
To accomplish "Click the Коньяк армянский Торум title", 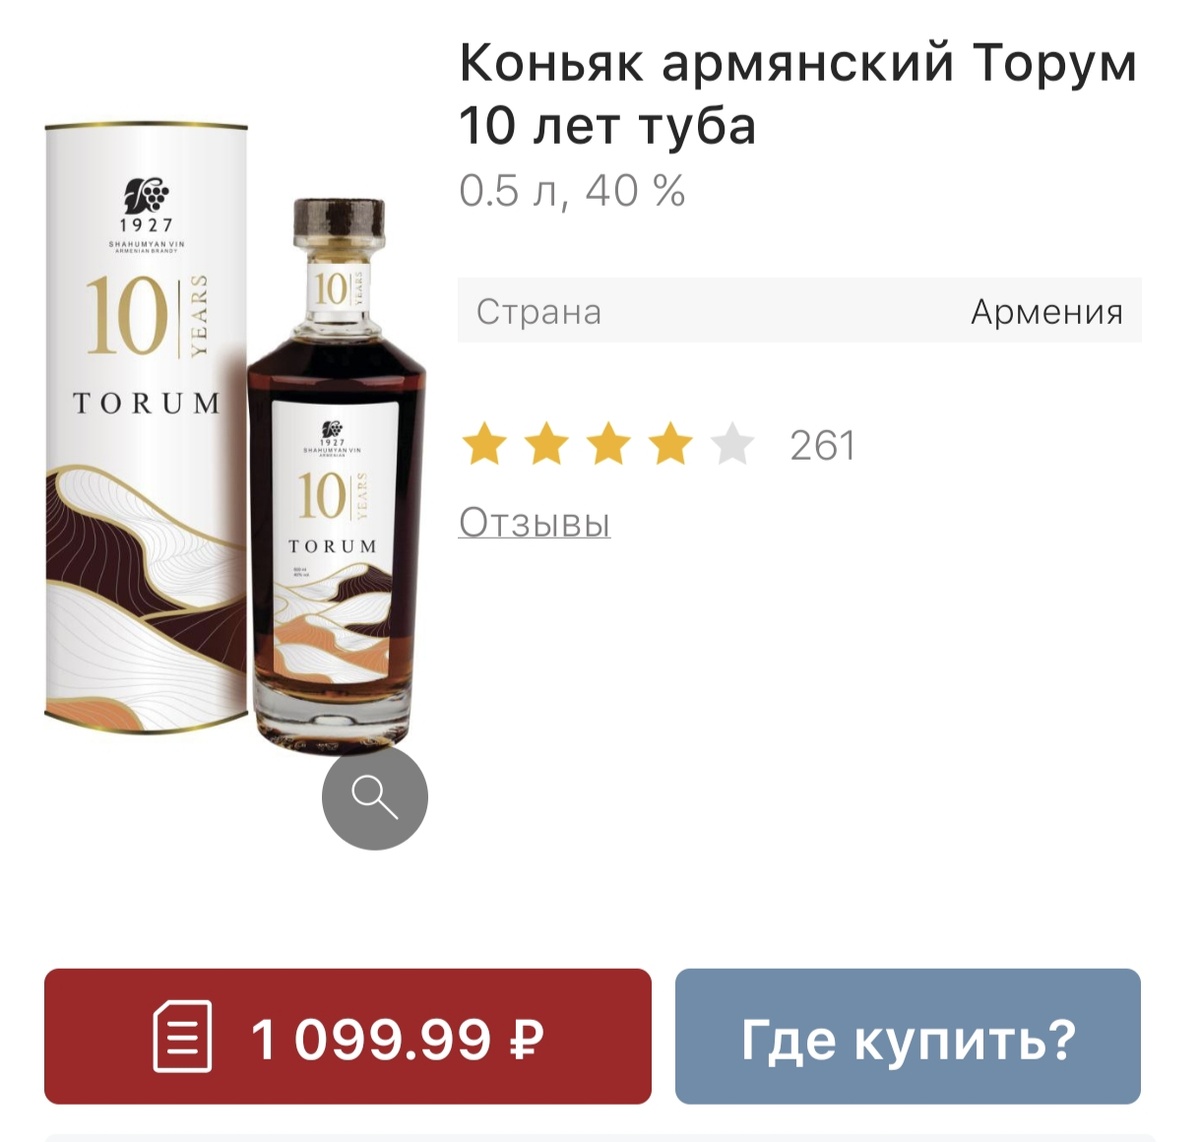I will [798, 95].
